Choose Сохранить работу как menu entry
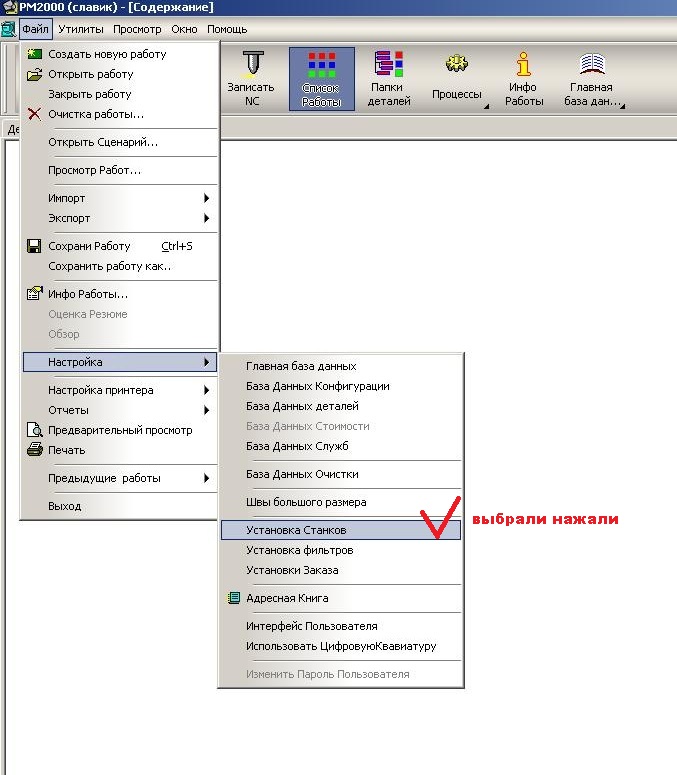Image resolution: width=677 pixels, height=775 pixels. (120, 266)
